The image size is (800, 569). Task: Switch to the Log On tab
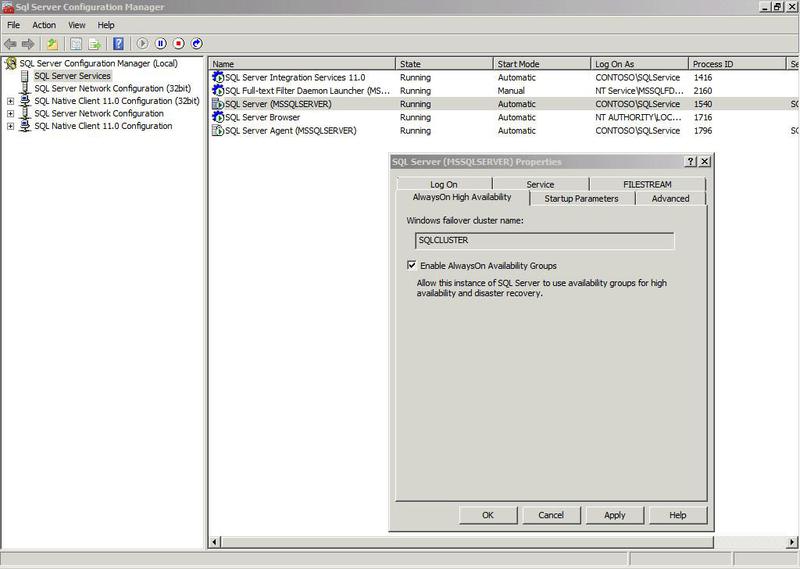[444, 184]
